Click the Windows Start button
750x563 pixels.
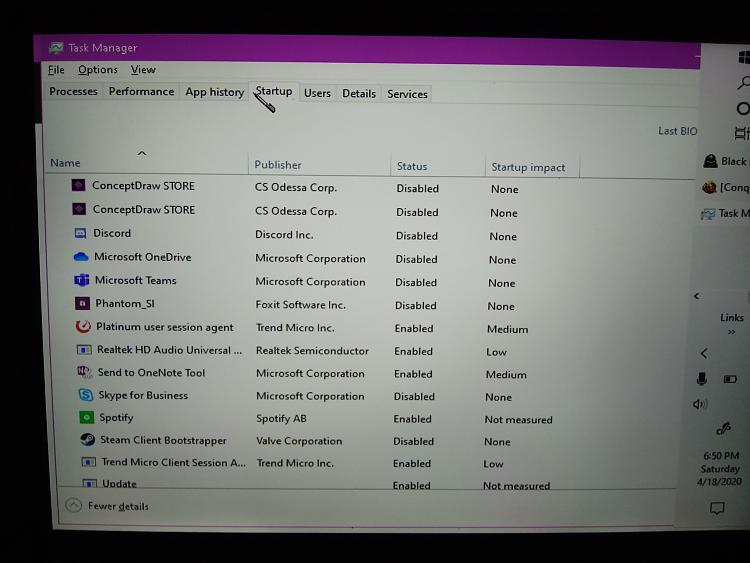click(744, 57)
